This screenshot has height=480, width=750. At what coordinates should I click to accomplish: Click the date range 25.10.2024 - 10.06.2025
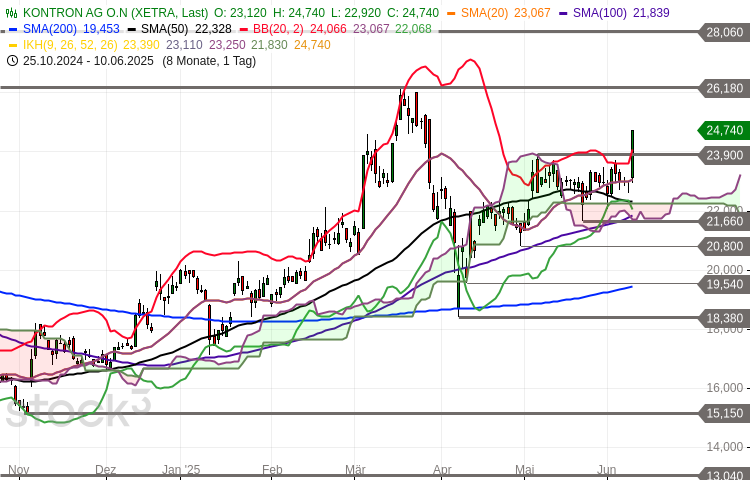point(88,61)
